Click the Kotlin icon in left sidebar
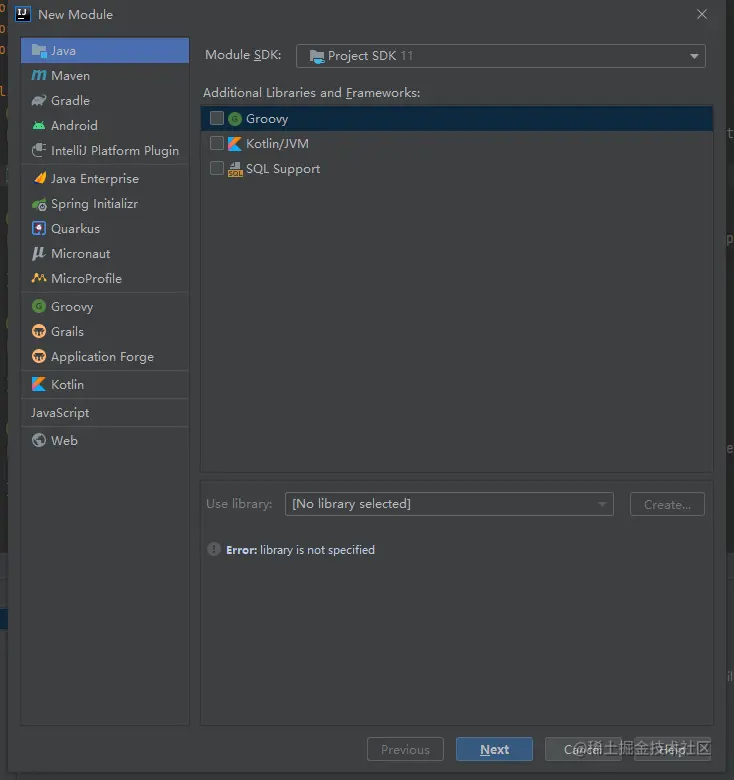The width and height of the screenshot is (734, 780). click(39, 384)
